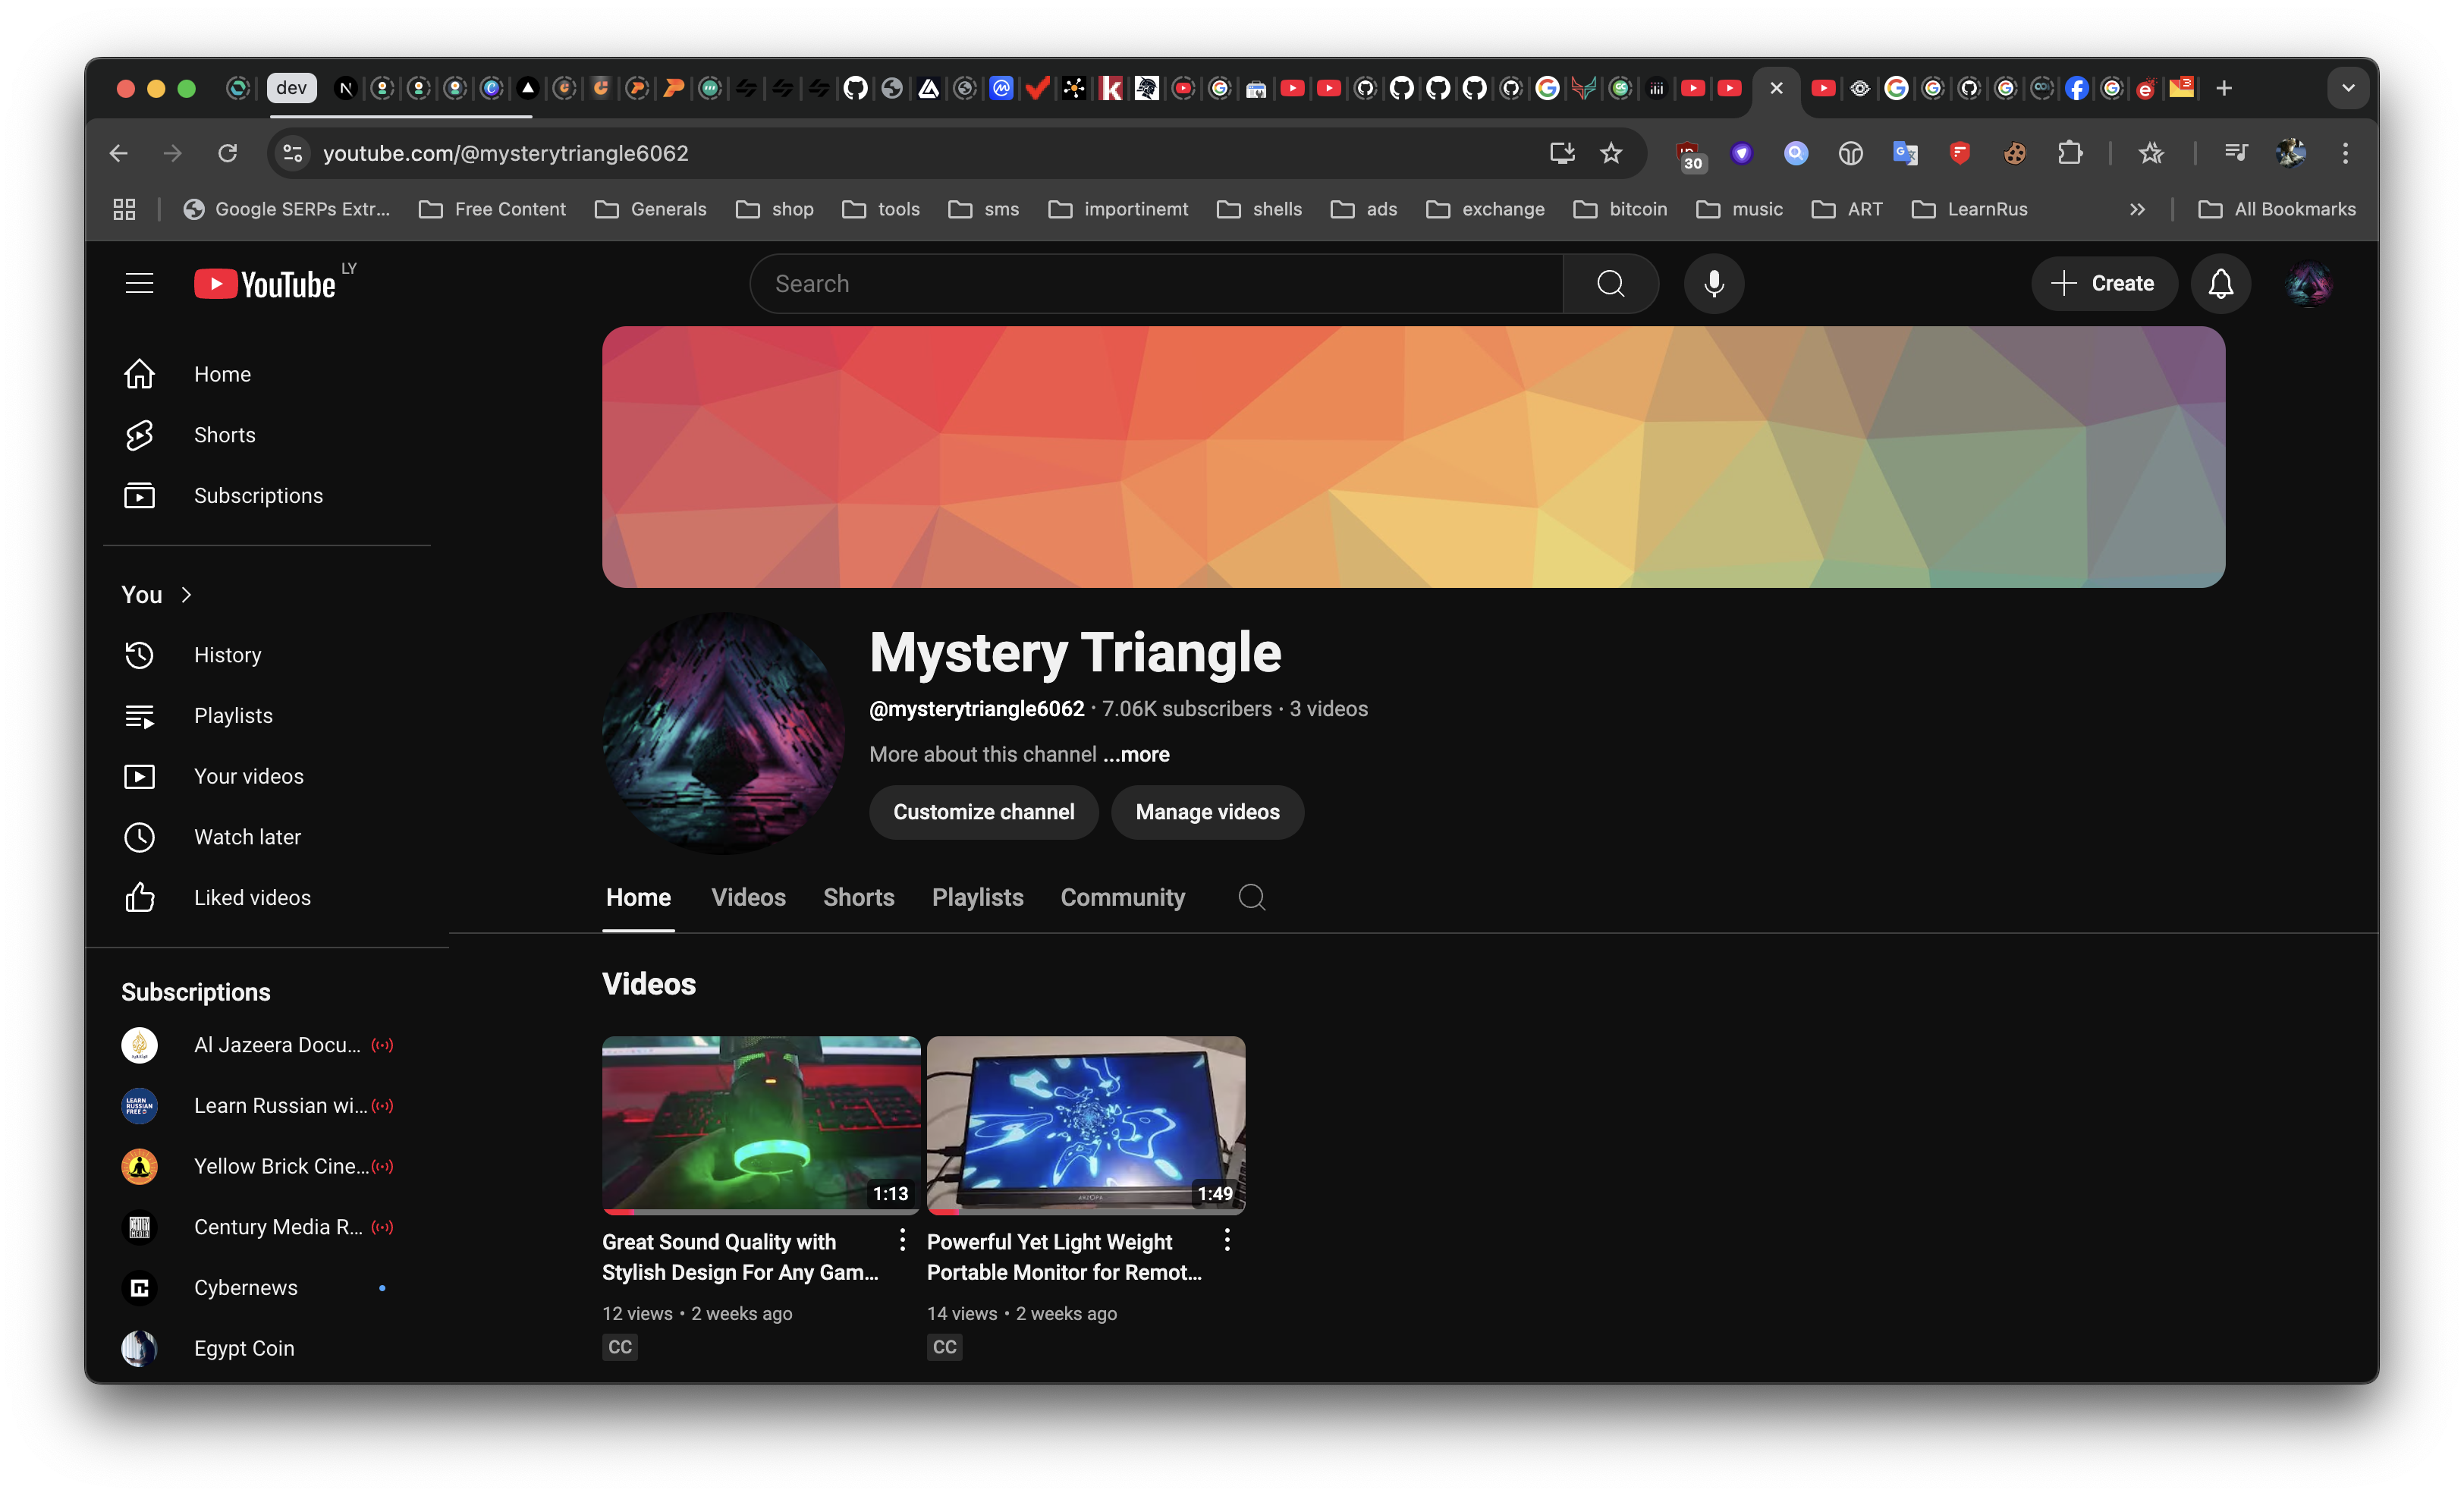Go back in browser history
Screen dimensions: 2464x1496
pyautogui.click(x=119, y=153)
